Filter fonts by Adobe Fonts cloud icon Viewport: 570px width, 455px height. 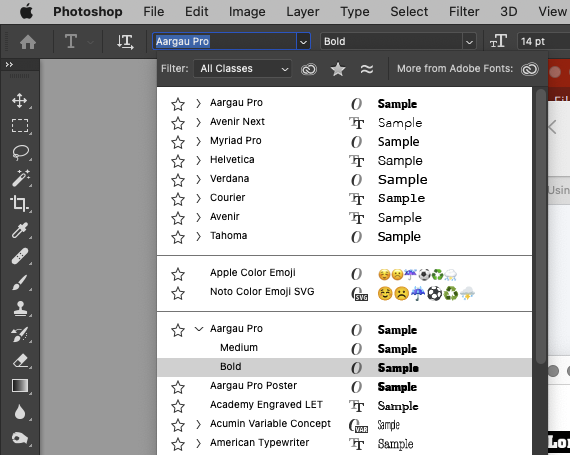pyautogui.click(x=309, y=69)
